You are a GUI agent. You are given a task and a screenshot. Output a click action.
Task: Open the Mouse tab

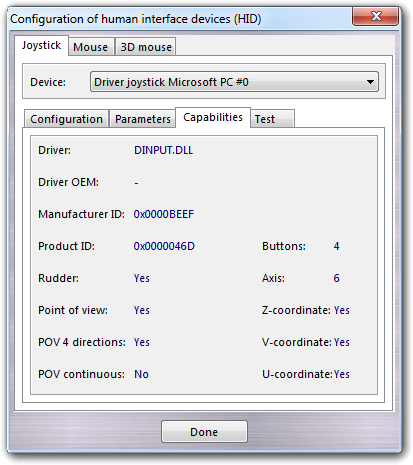(x=91, y=47)
